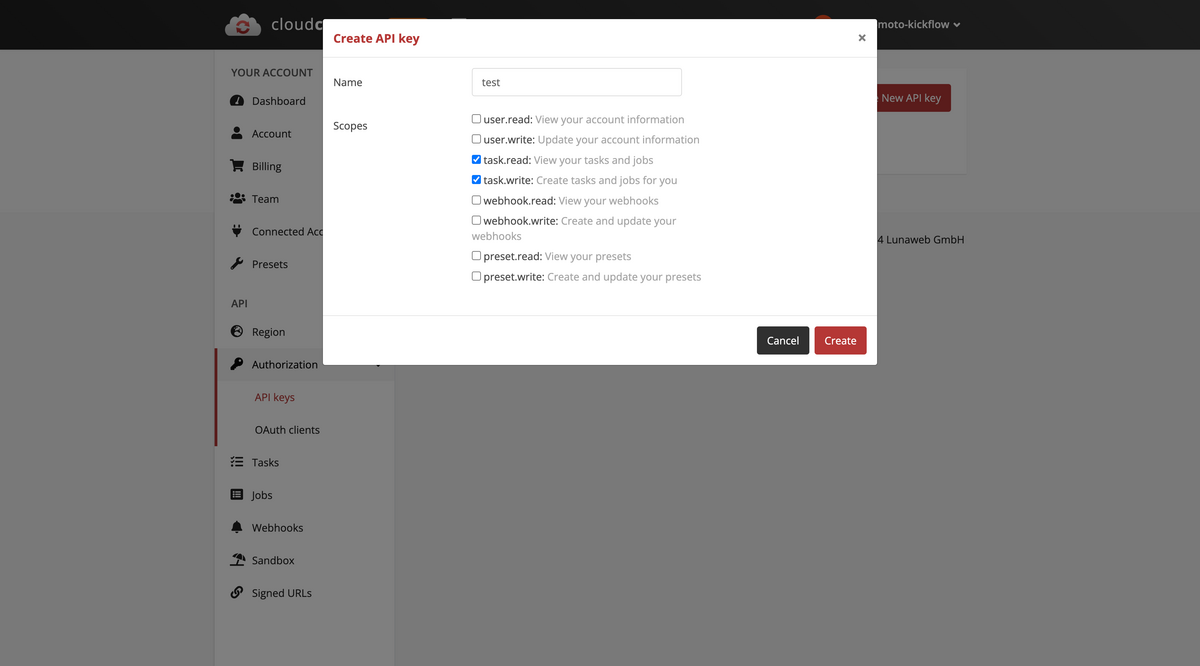Click the Name input containing test
This screenshot has width=1200, height=666.
click(576, 82)
